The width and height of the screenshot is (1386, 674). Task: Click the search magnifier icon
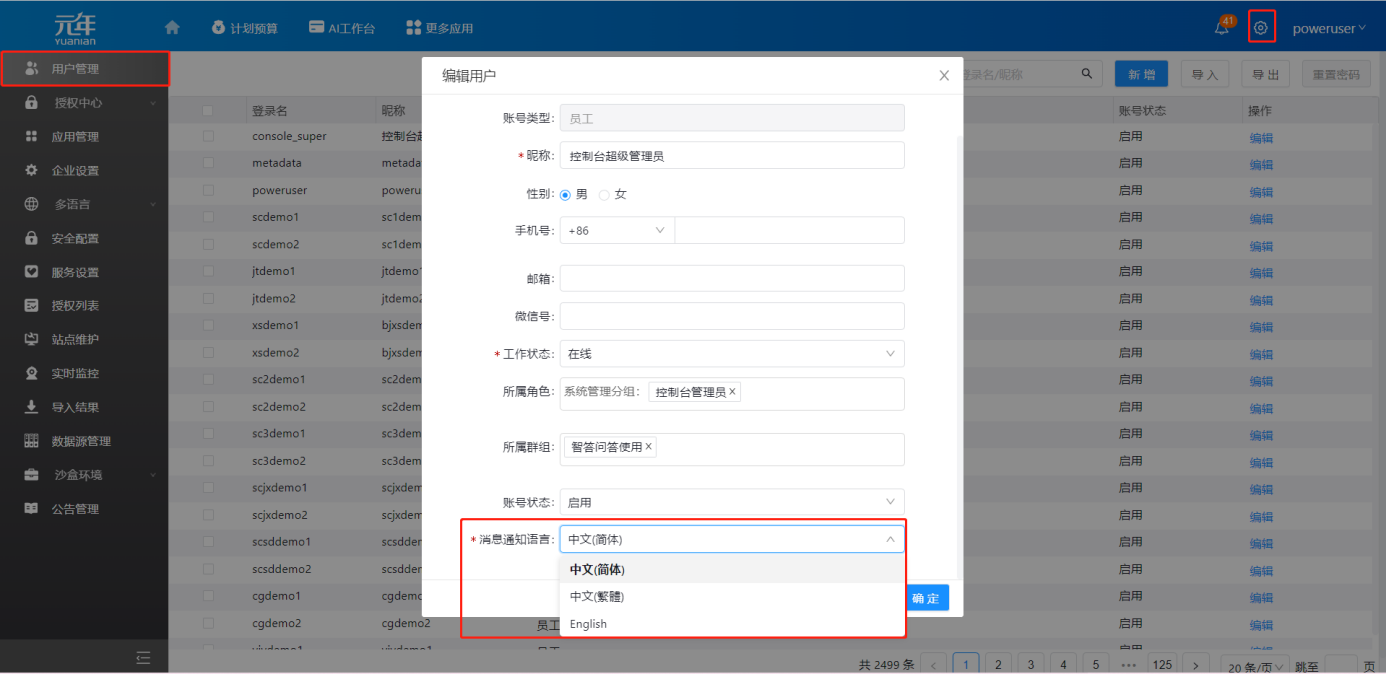tap(1087, 74)
